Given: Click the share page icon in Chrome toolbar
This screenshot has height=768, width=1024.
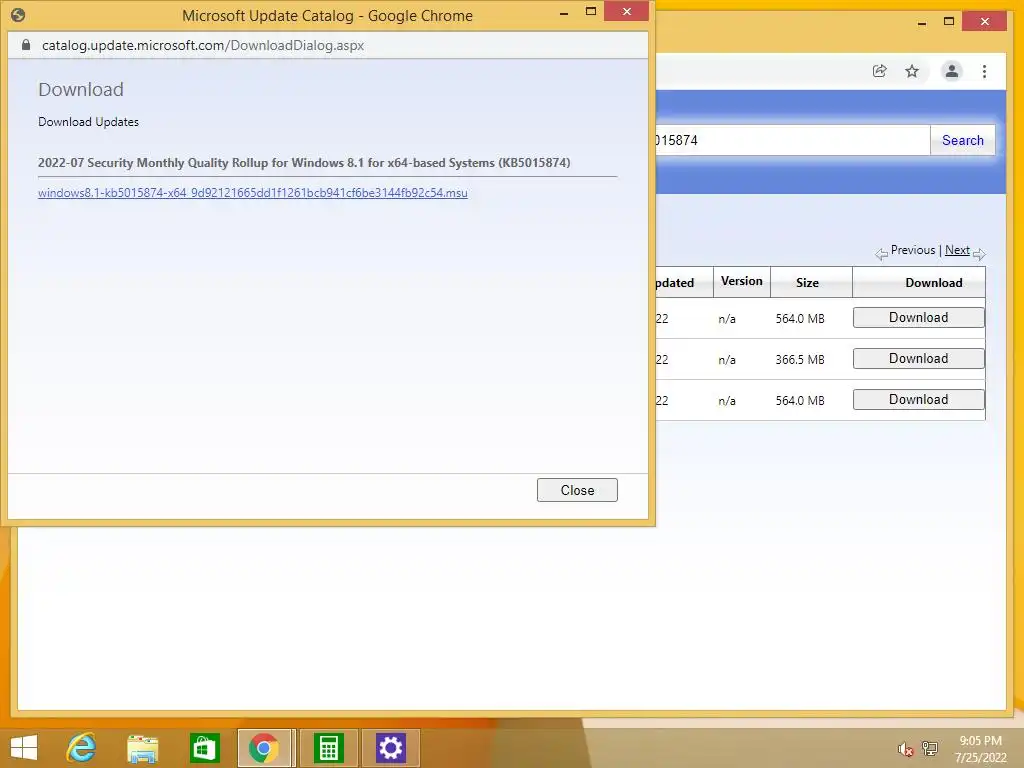Looking at the screenshot, I should point(880,71).
